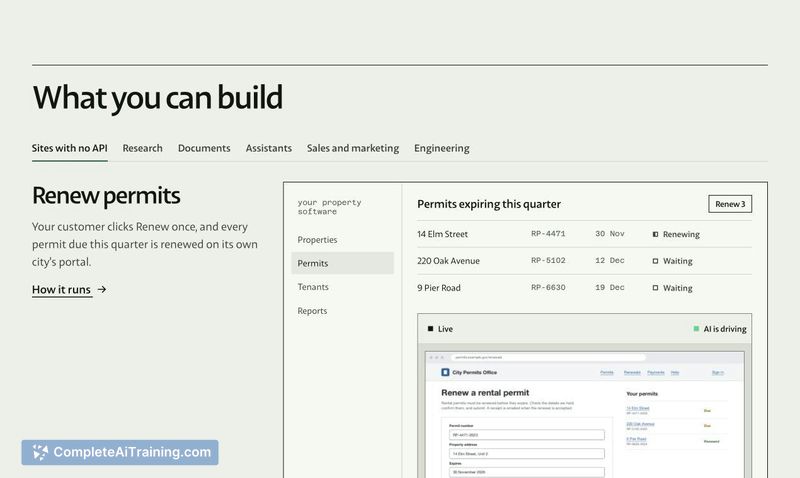
Task: Click the City Permits Office title text
Action: (474, 372)
